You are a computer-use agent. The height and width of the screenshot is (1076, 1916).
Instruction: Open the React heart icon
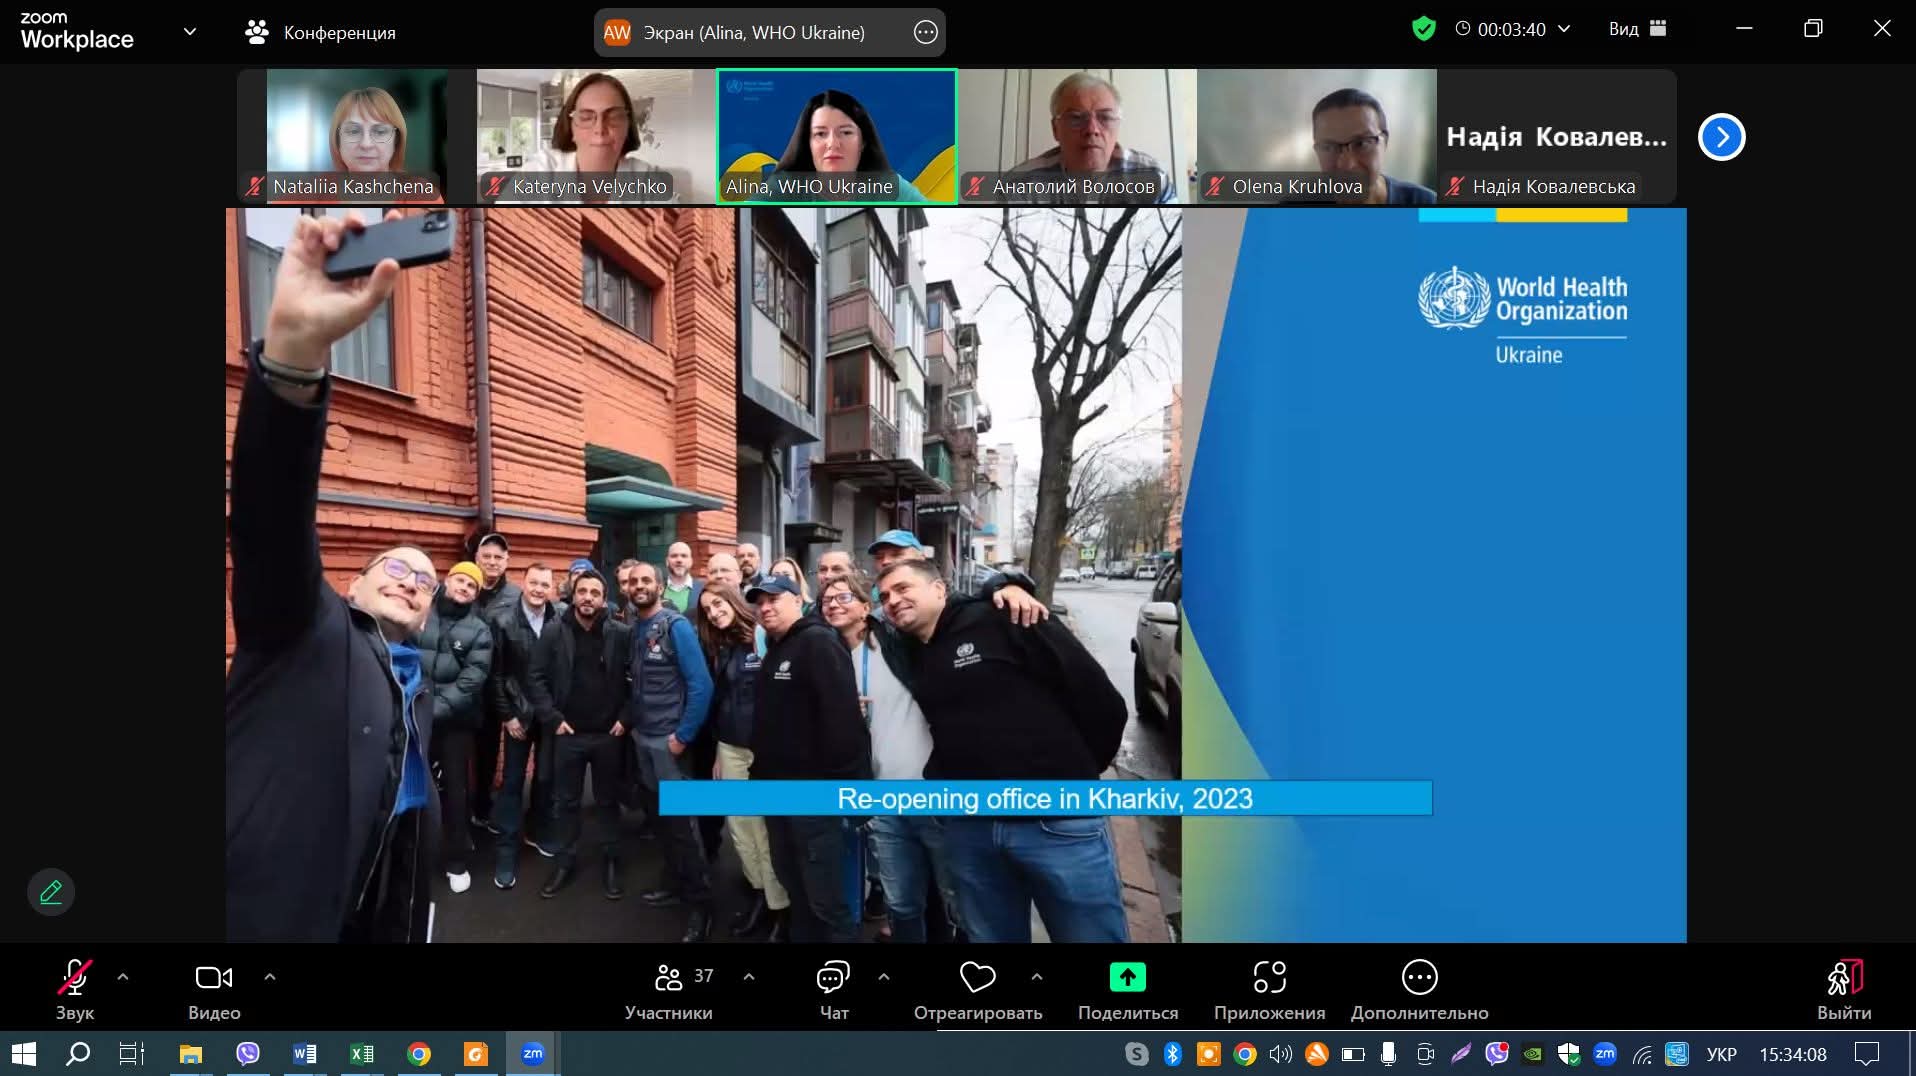click(x=977, y=977)
